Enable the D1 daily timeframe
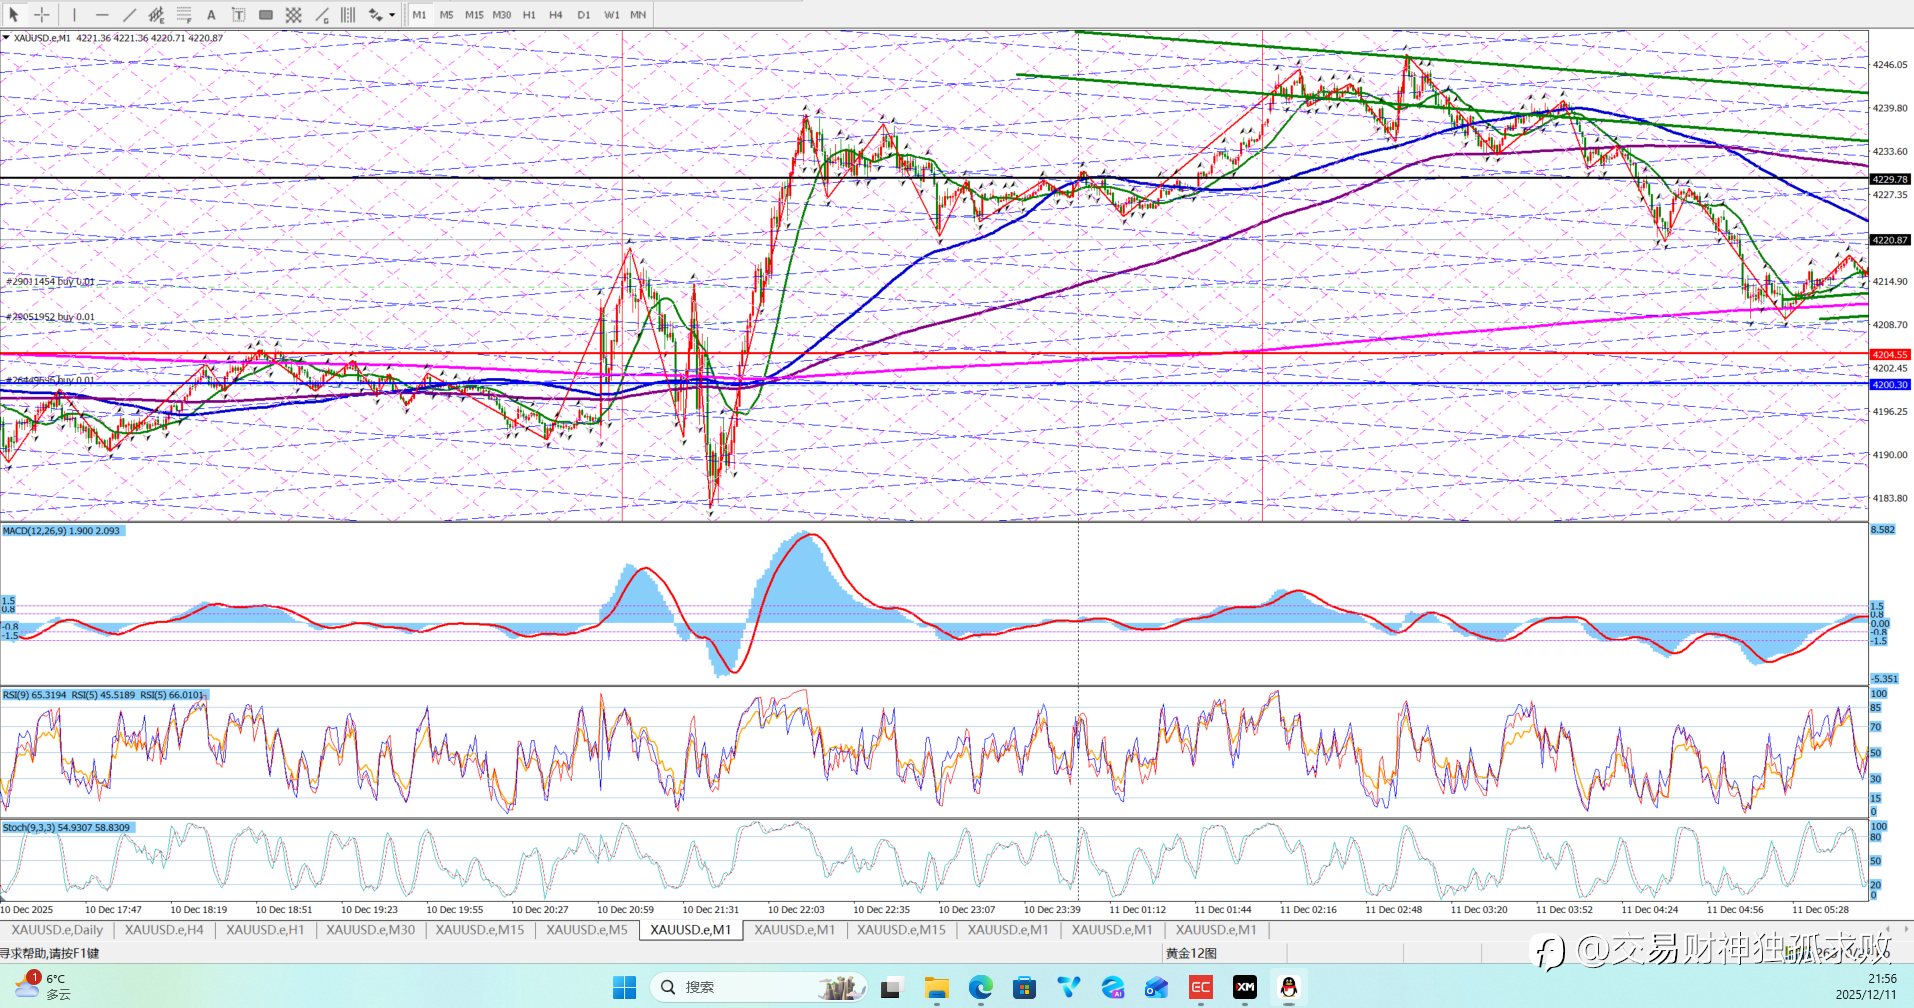 pyautogui.click(x=584, y=15)
